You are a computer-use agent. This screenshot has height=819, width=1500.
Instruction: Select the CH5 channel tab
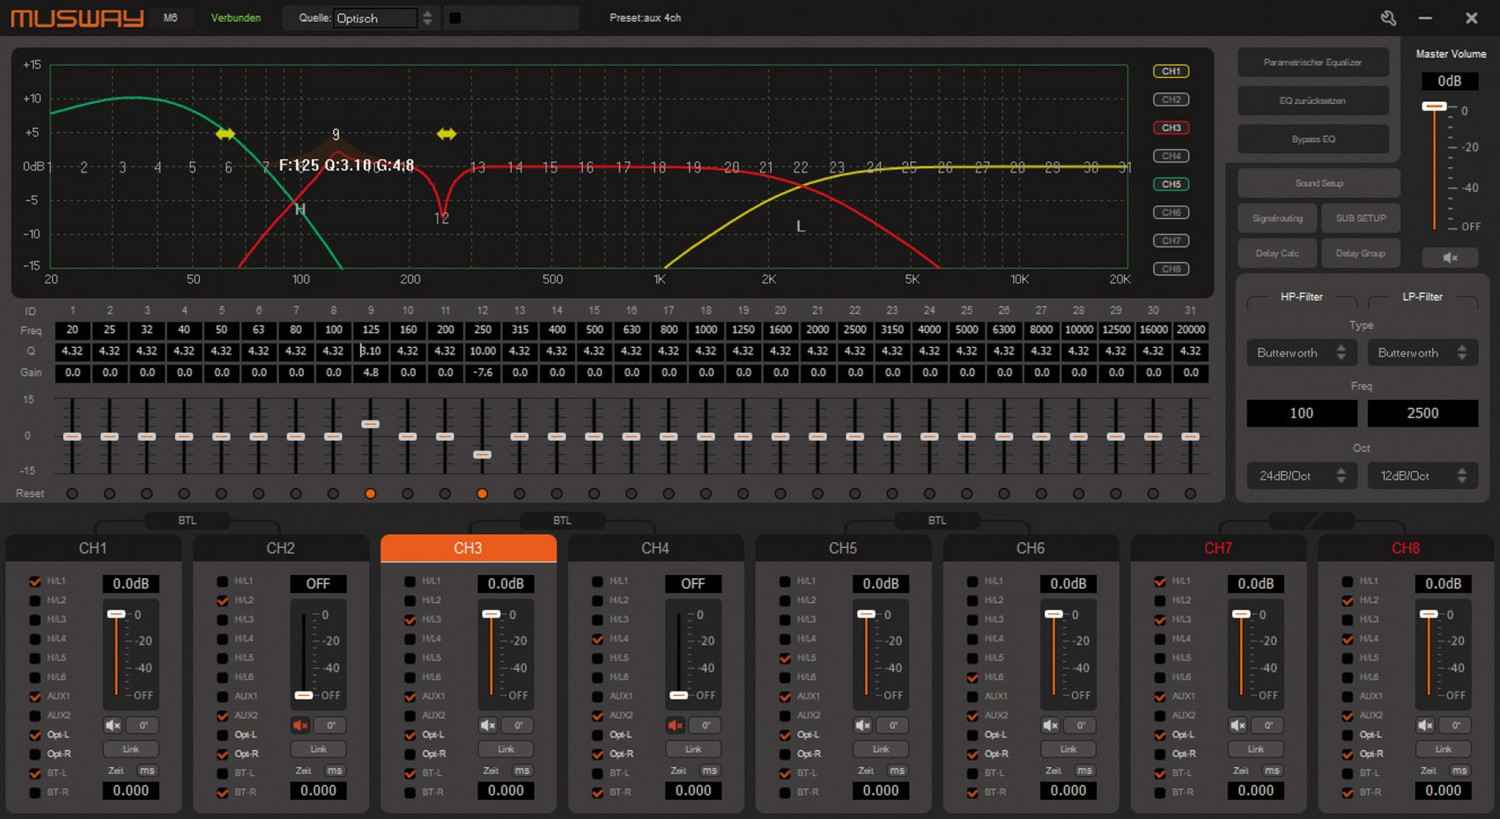(x=843, y=548)
